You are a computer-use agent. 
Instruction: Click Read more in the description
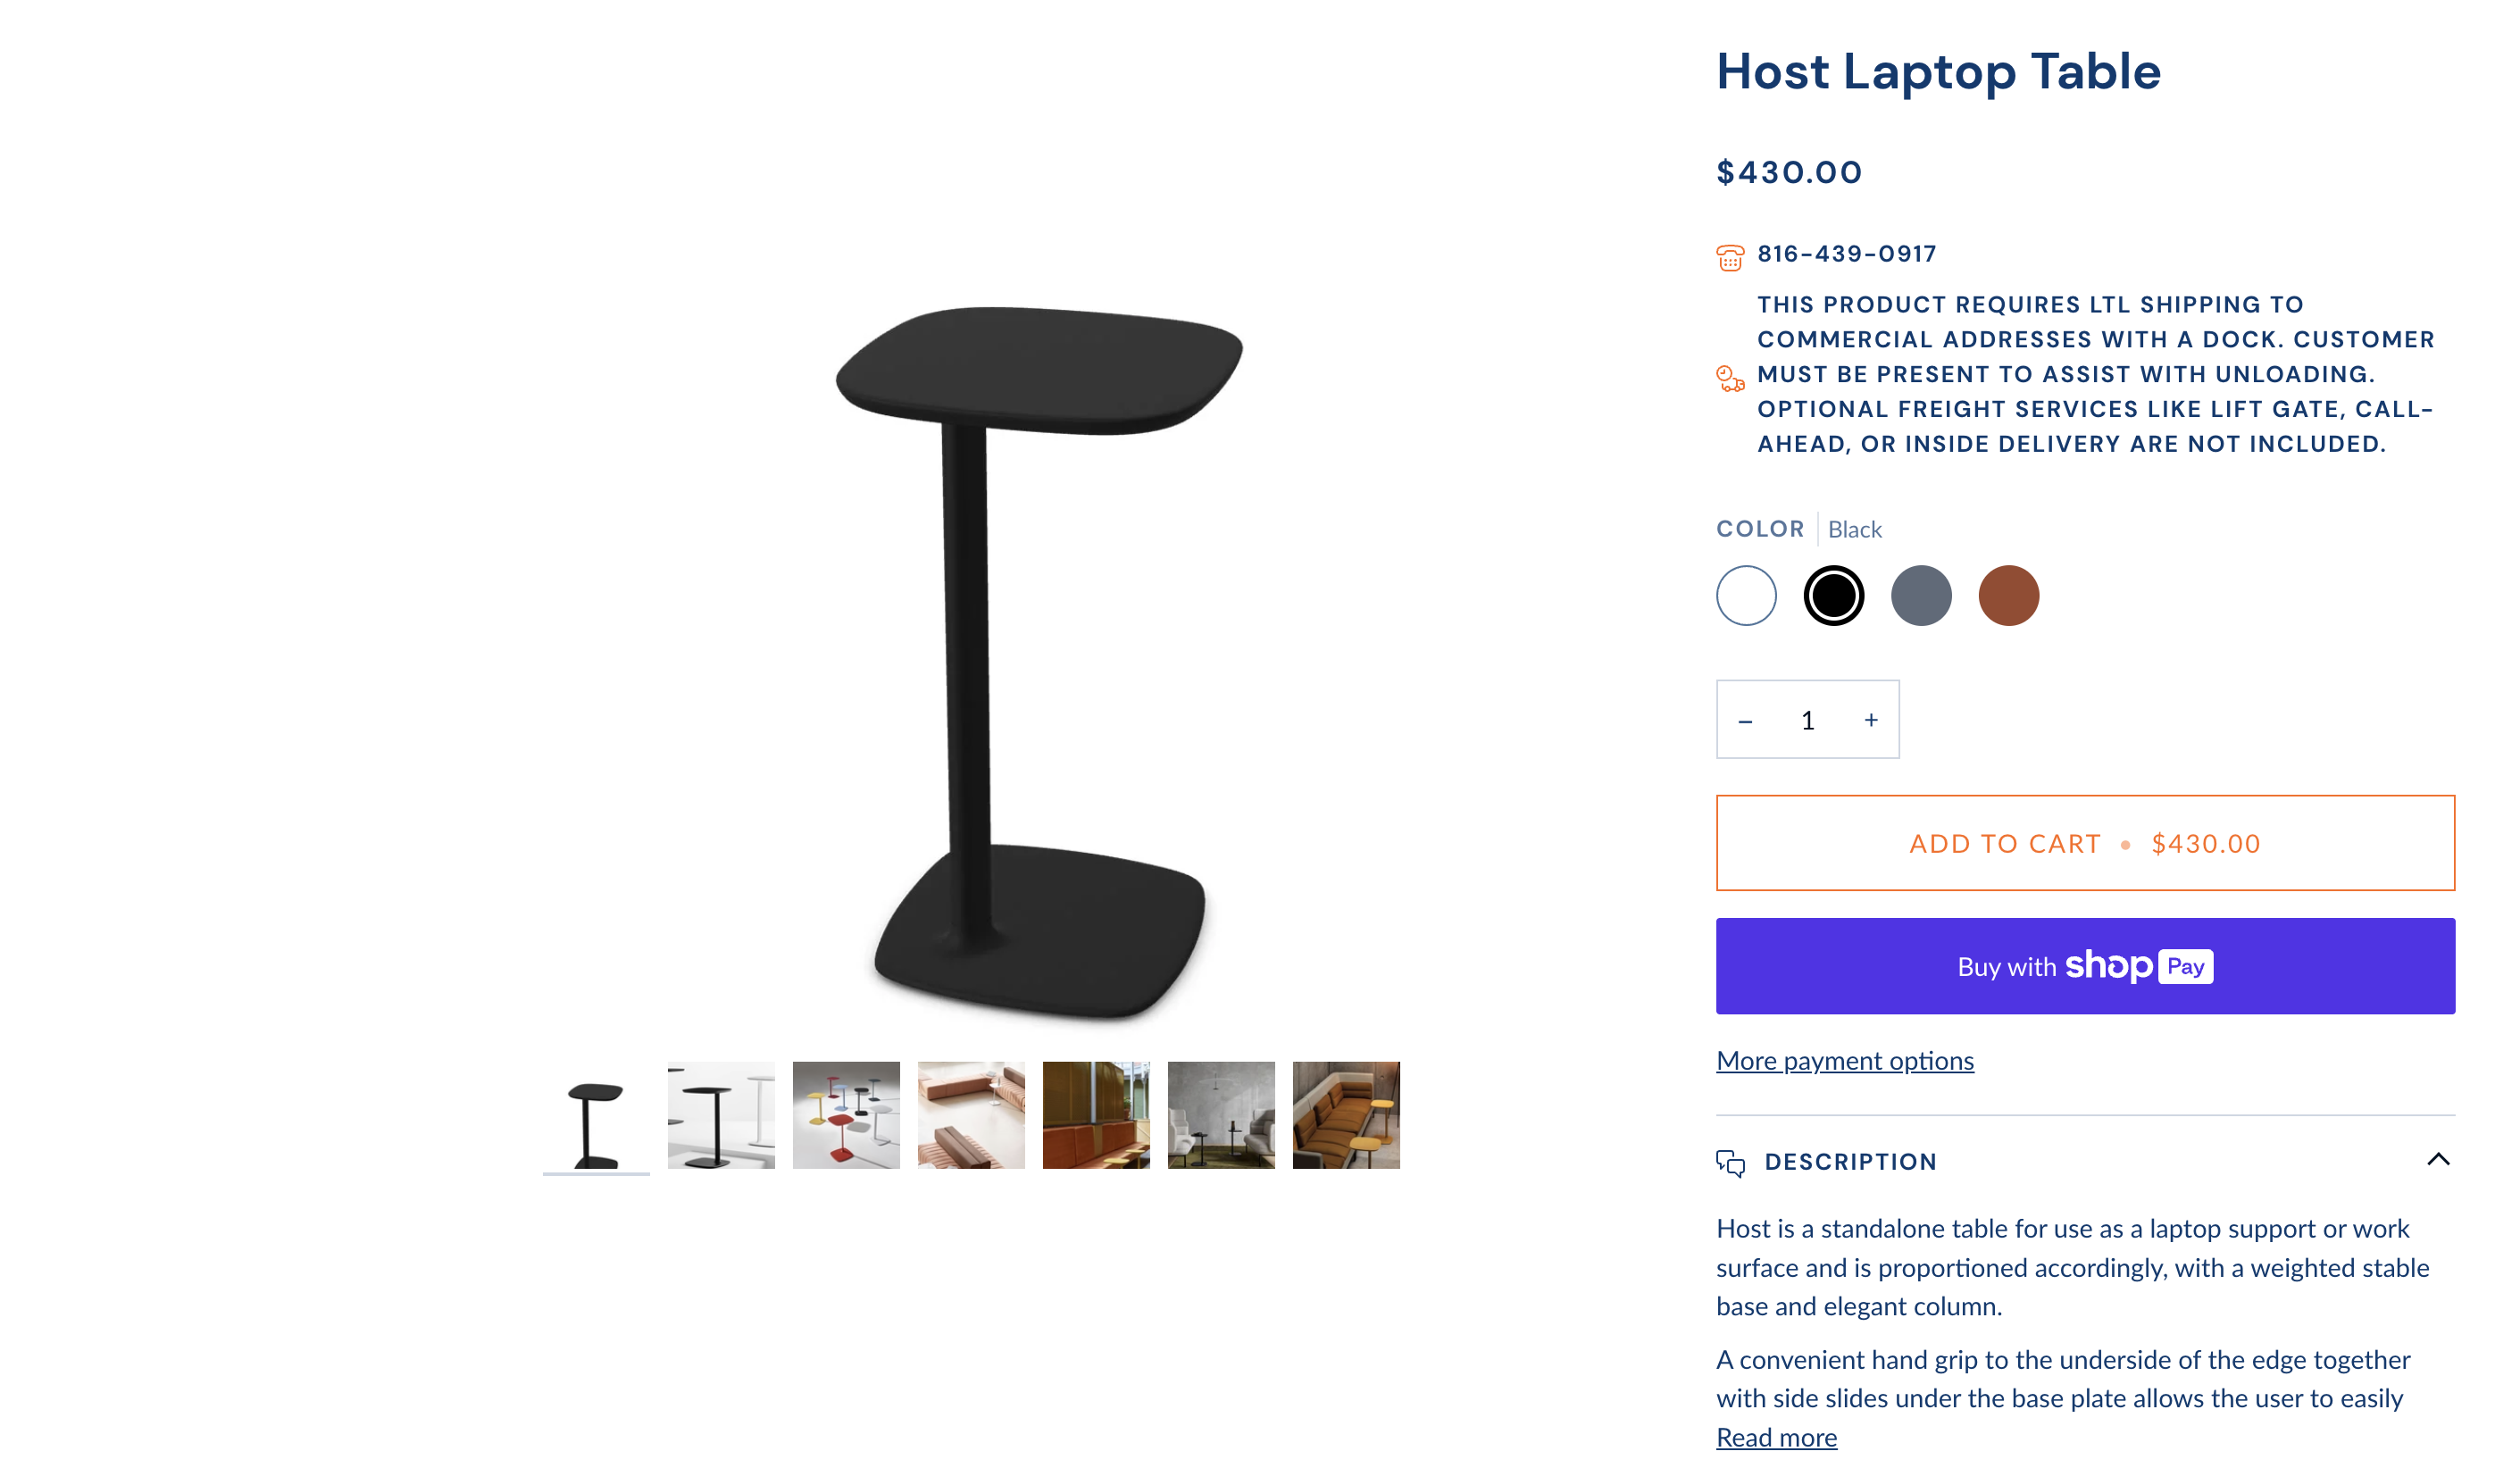(1776, 1437)
